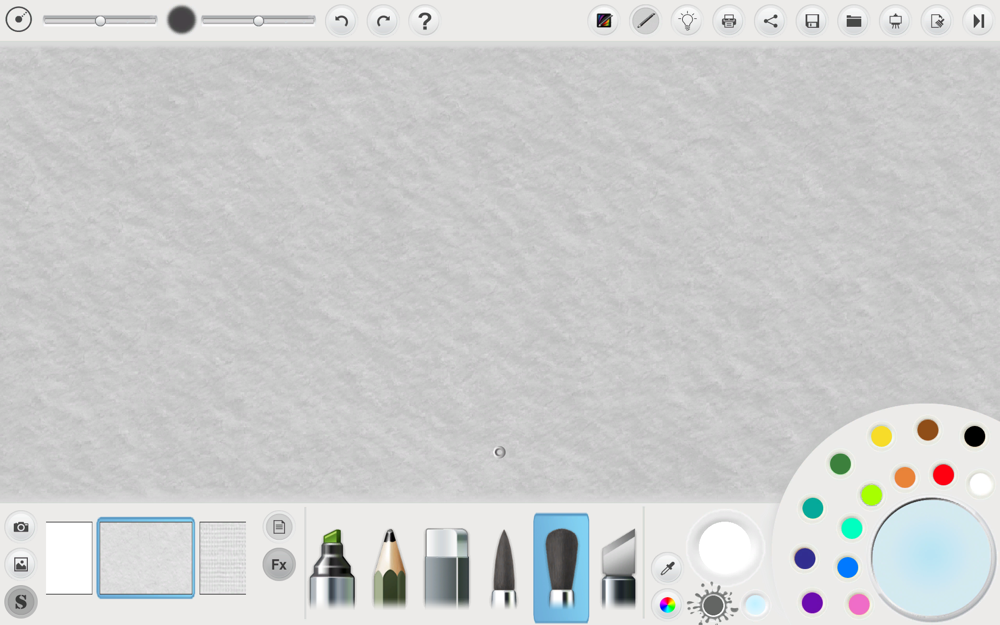Viewport: 1000px width, 625px height.
Task: Select the pencil drawing tool
Action: click(390, 568)
